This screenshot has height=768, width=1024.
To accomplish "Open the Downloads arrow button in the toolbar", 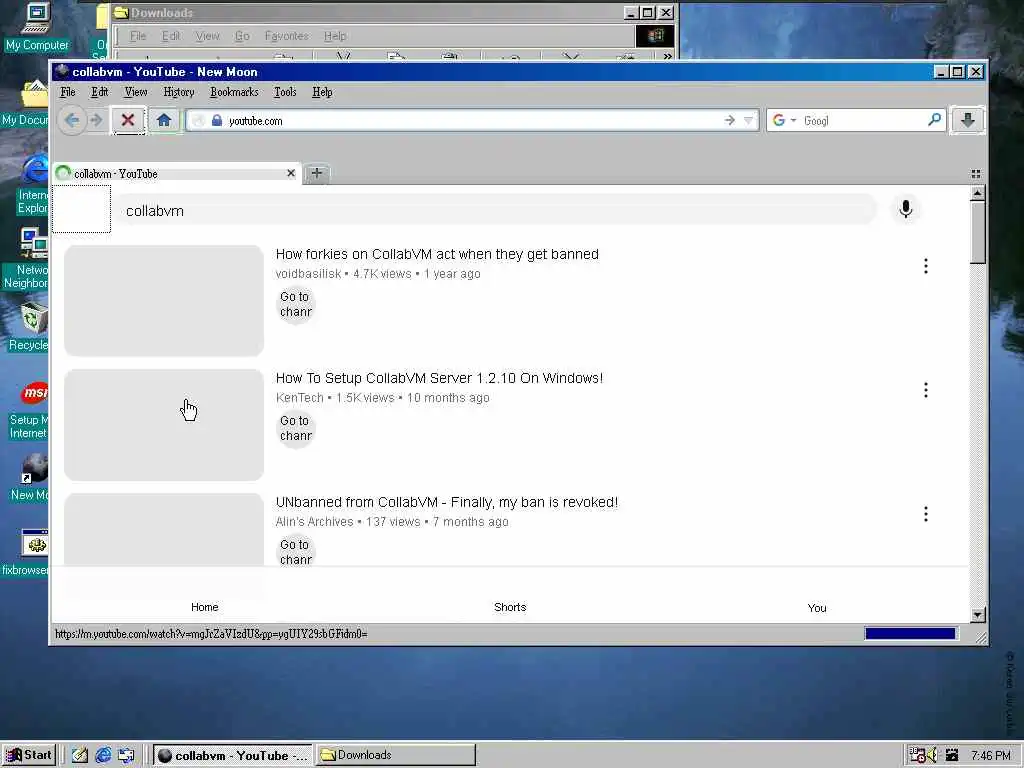I will (x=967, y=120).
